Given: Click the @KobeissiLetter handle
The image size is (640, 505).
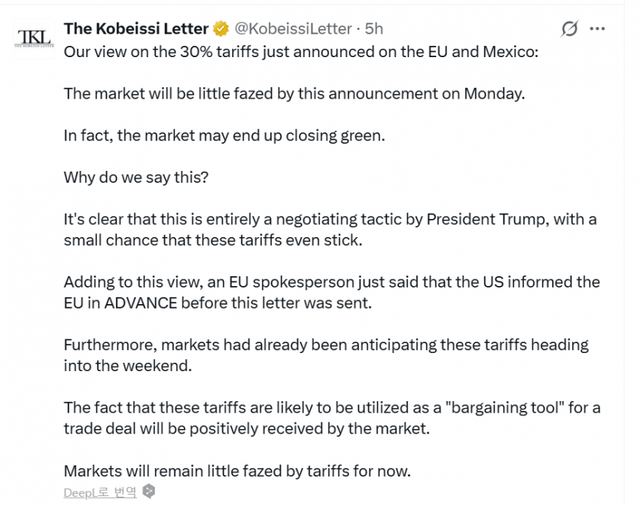Looking at the screenshot, I should click(x=293, y=29).
